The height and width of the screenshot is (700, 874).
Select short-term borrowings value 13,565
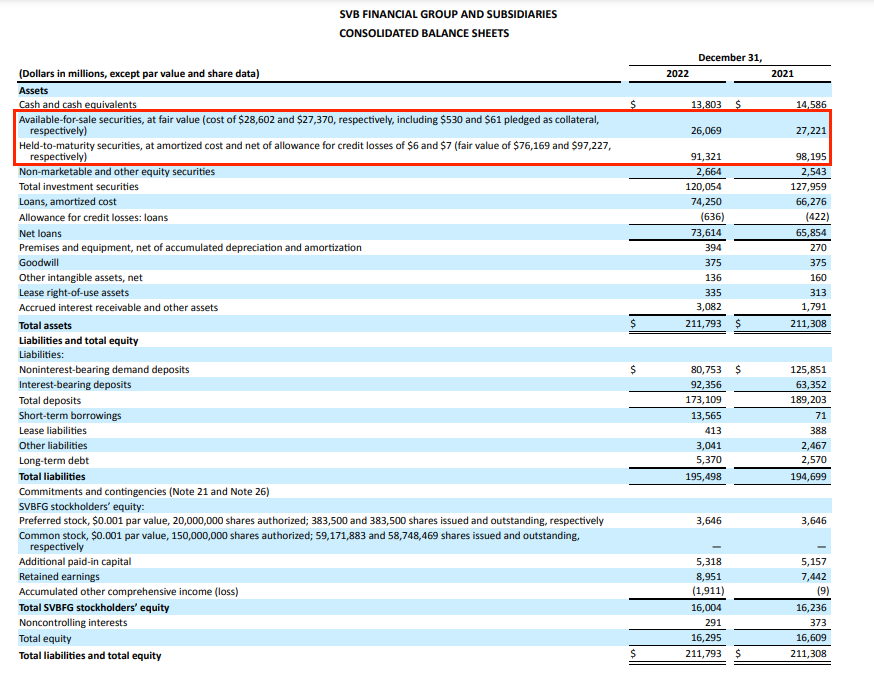click(706, 416)
